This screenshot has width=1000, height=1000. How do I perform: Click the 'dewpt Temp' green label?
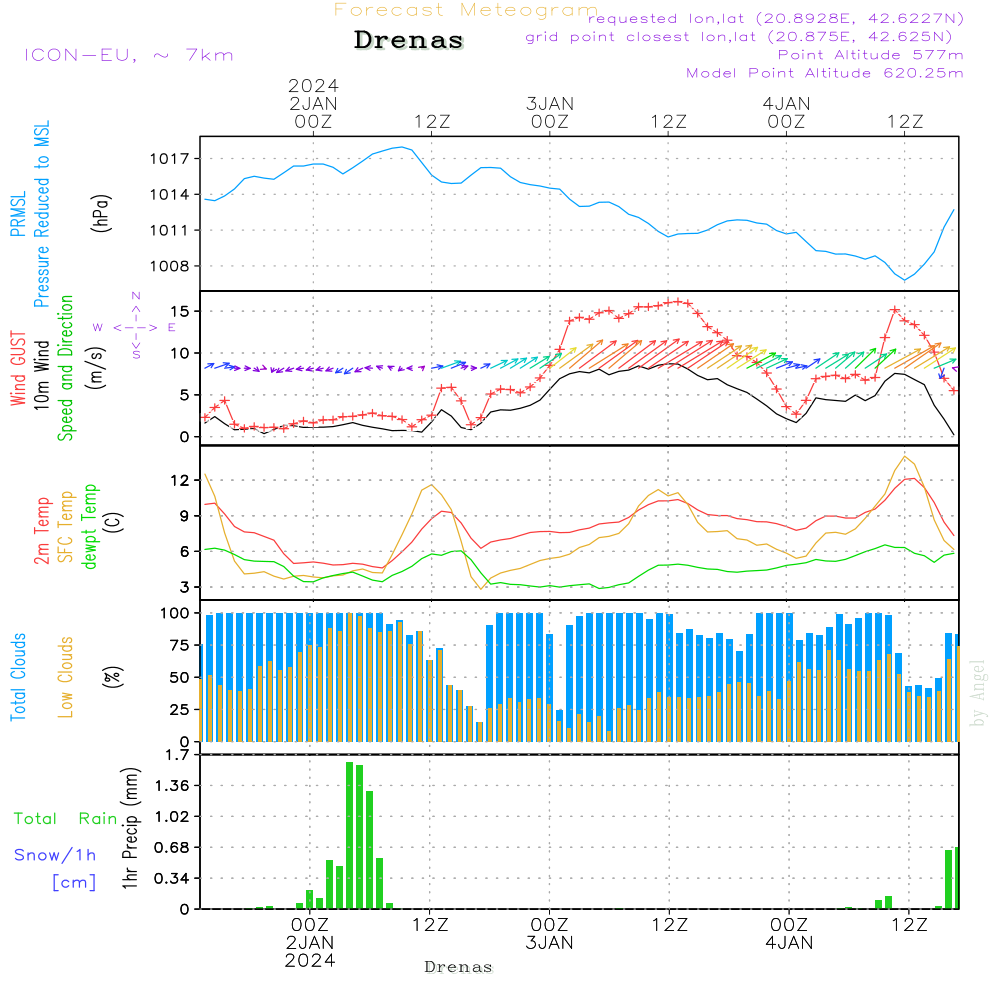(x=89, y=526)
